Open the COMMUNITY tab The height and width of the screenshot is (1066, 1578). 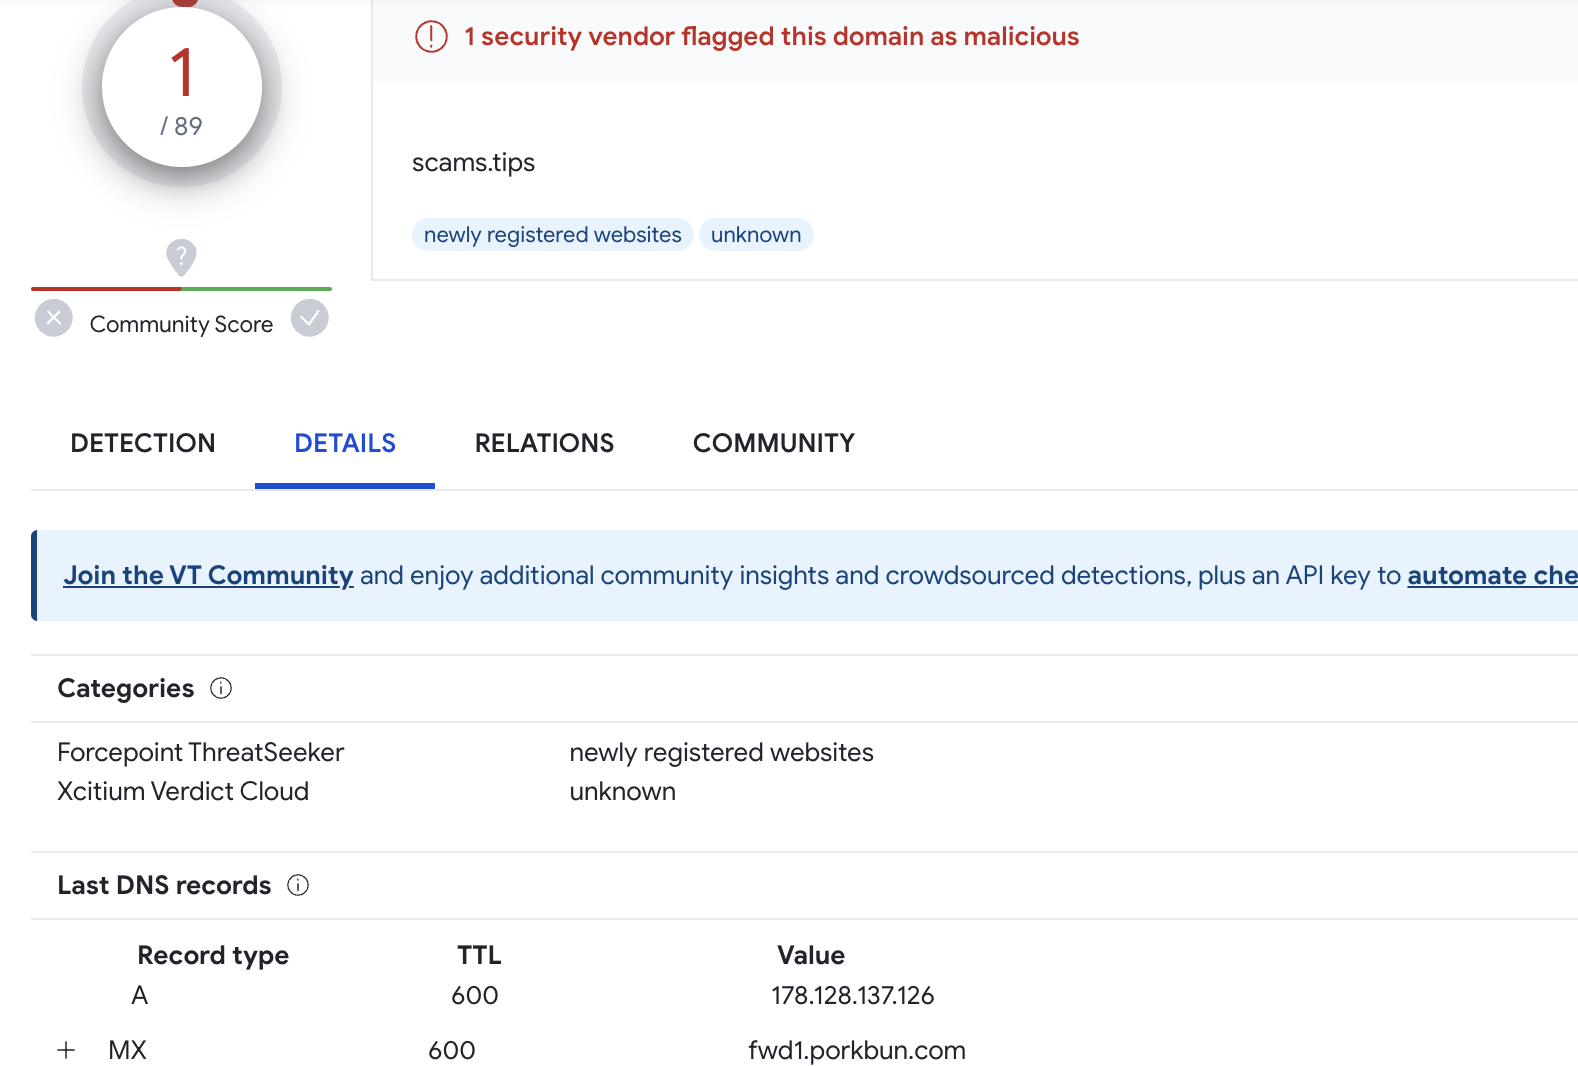pyautogui.click(x=774, y=443)
